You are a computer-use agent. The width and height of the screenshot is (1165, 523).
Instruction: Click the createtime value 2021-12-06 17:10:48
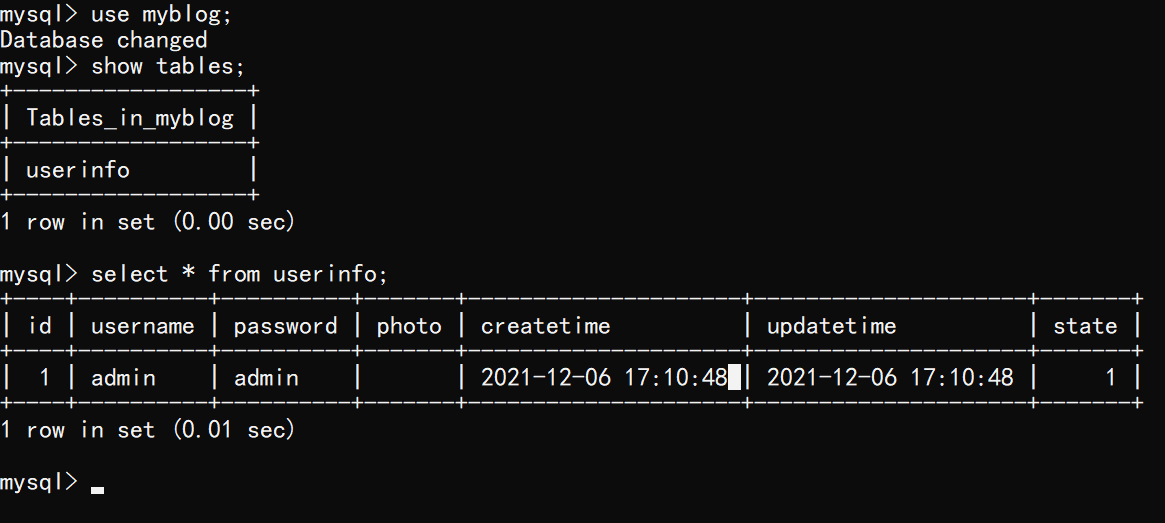(x=604, y=378)
